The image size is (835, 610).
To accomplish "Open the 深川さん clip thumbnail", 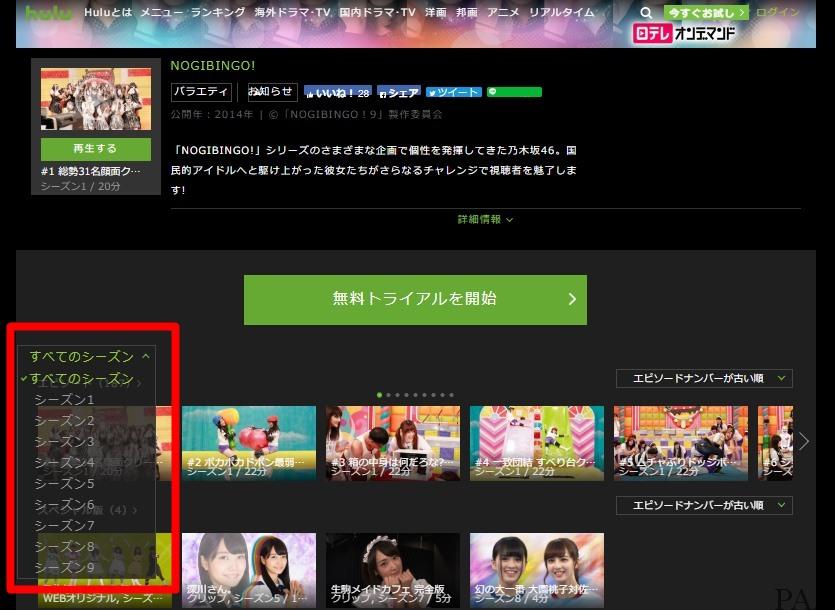I will coord(249,570).
